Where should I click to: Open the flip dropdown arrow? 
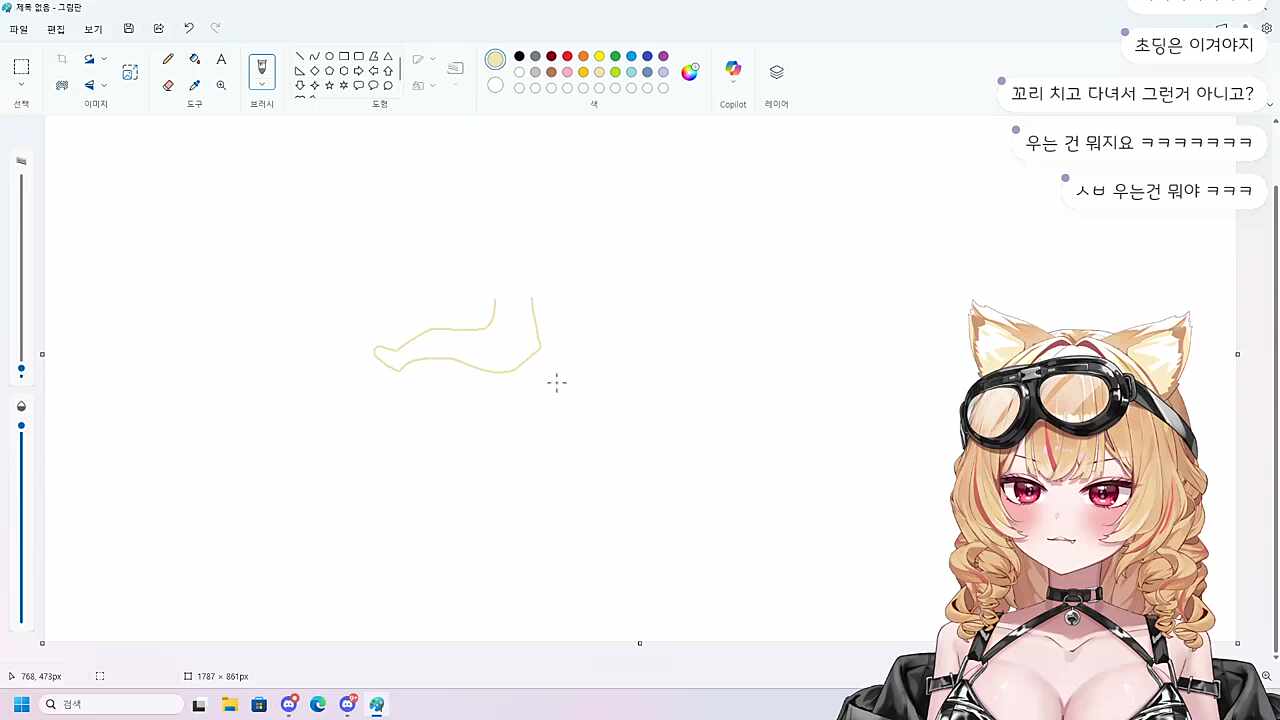tap(104, 85)
